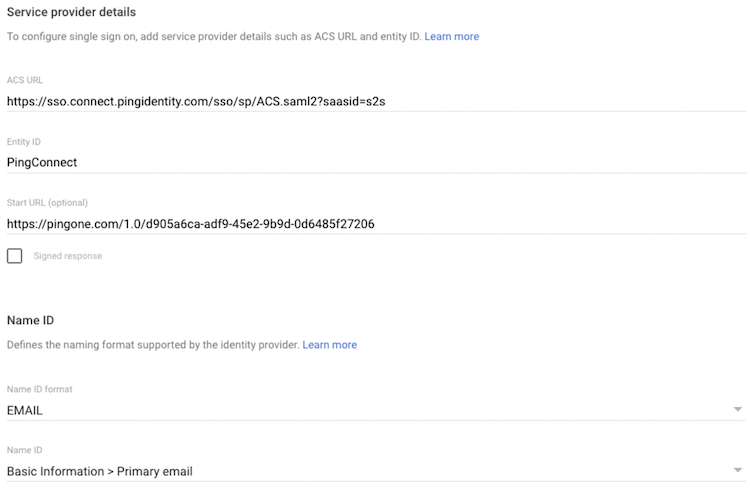This screenshot has height=489, width=750.
Task: Click the Start URL (optional) label
Action: point(46,203)
